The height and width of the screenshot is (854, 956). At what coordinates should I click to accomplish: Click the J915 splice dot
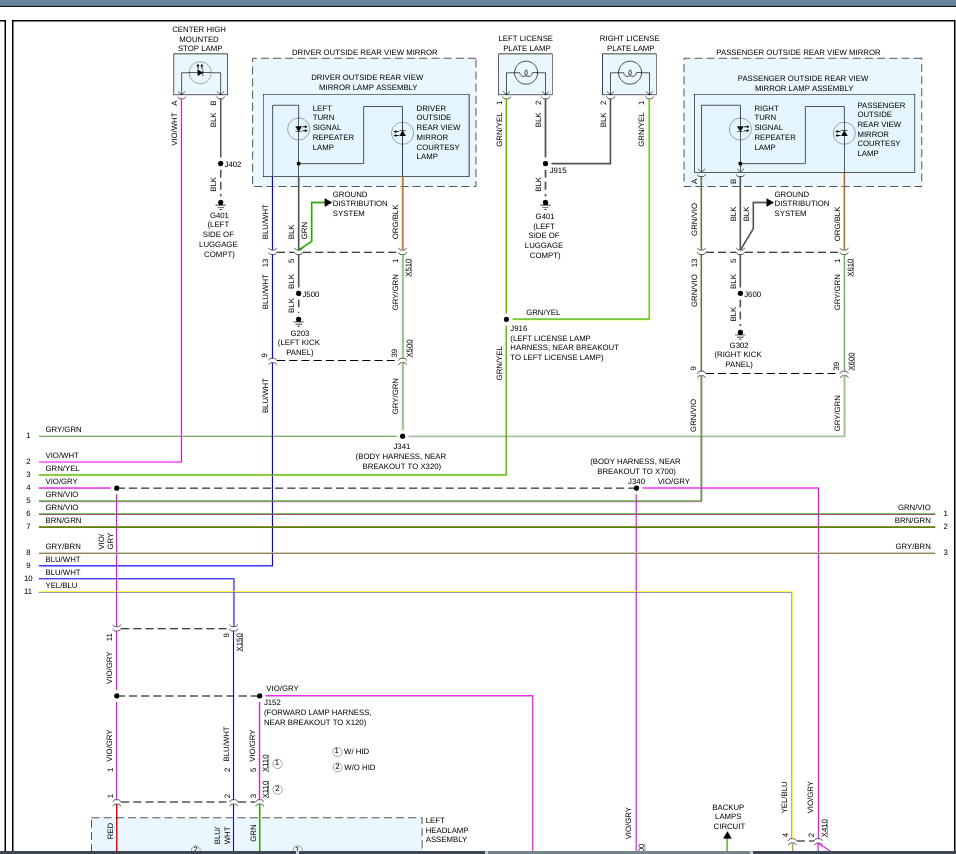point(545,164)
